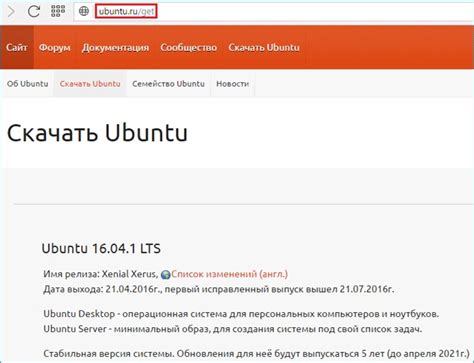The image size is (474, 363).
Task: Open Документация in top menu
Action: tap(115, 48)
